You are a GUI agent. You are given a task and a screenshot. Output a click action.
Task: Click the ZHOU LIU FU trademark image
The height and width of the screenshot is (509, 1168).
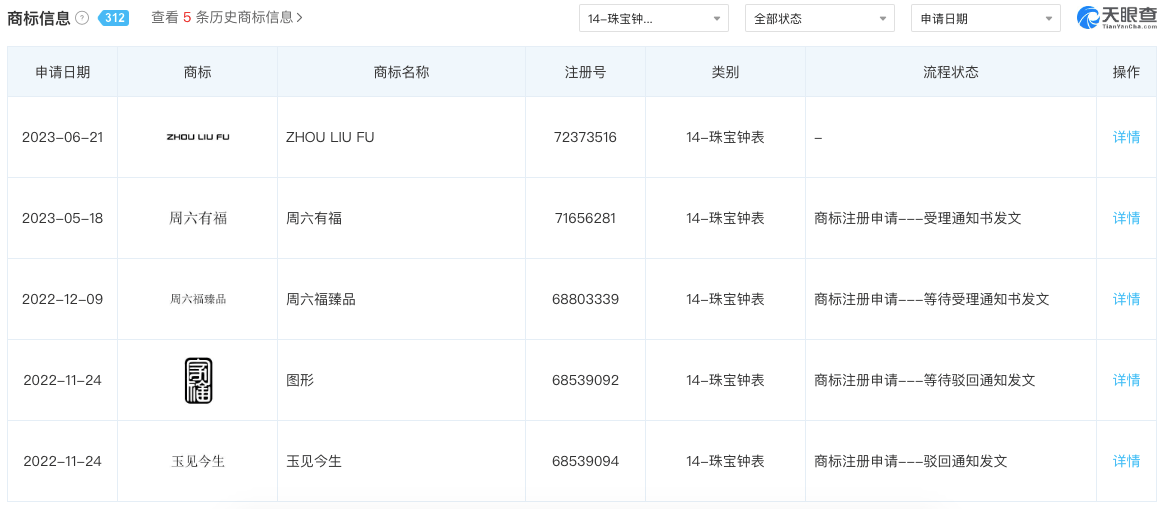click(198, 137)
